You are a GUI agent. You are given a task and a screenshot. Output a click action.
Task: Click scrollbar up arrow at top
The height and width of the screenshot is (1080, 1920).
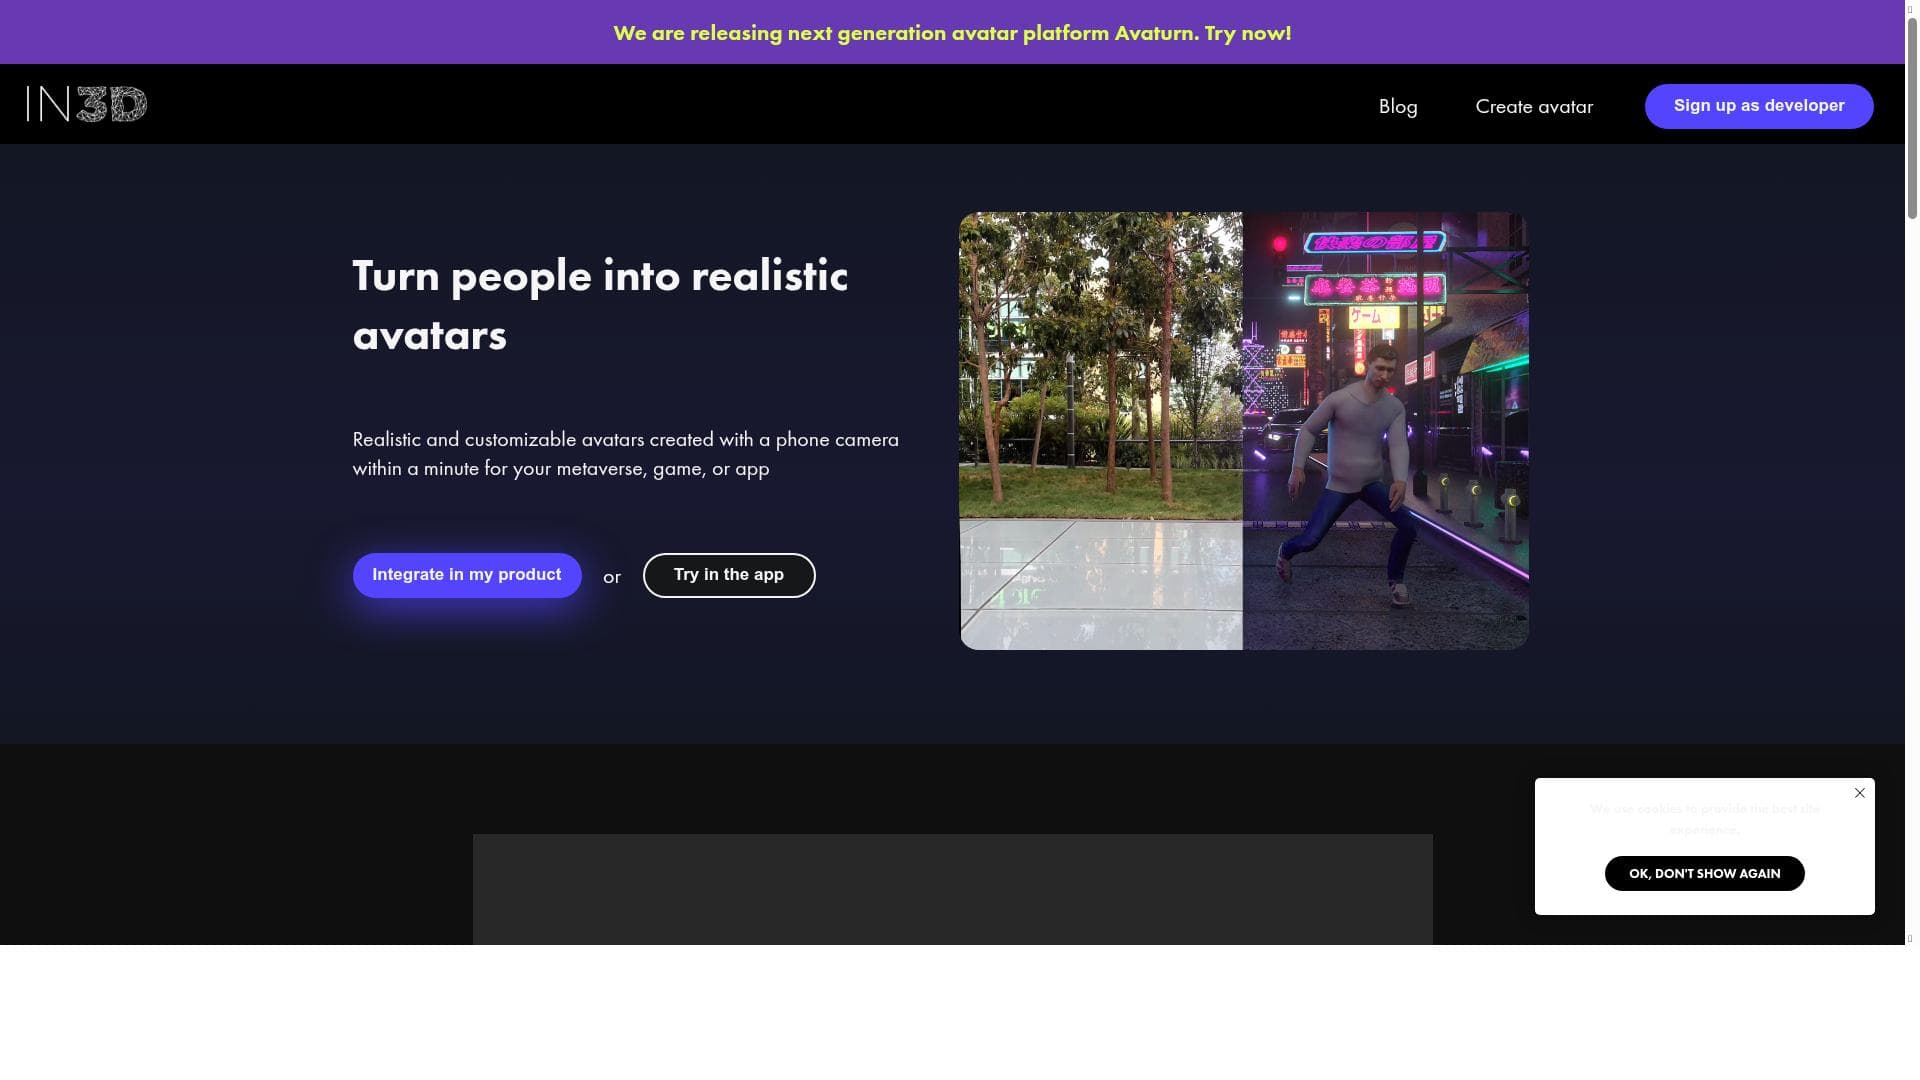coord(1911,7)
